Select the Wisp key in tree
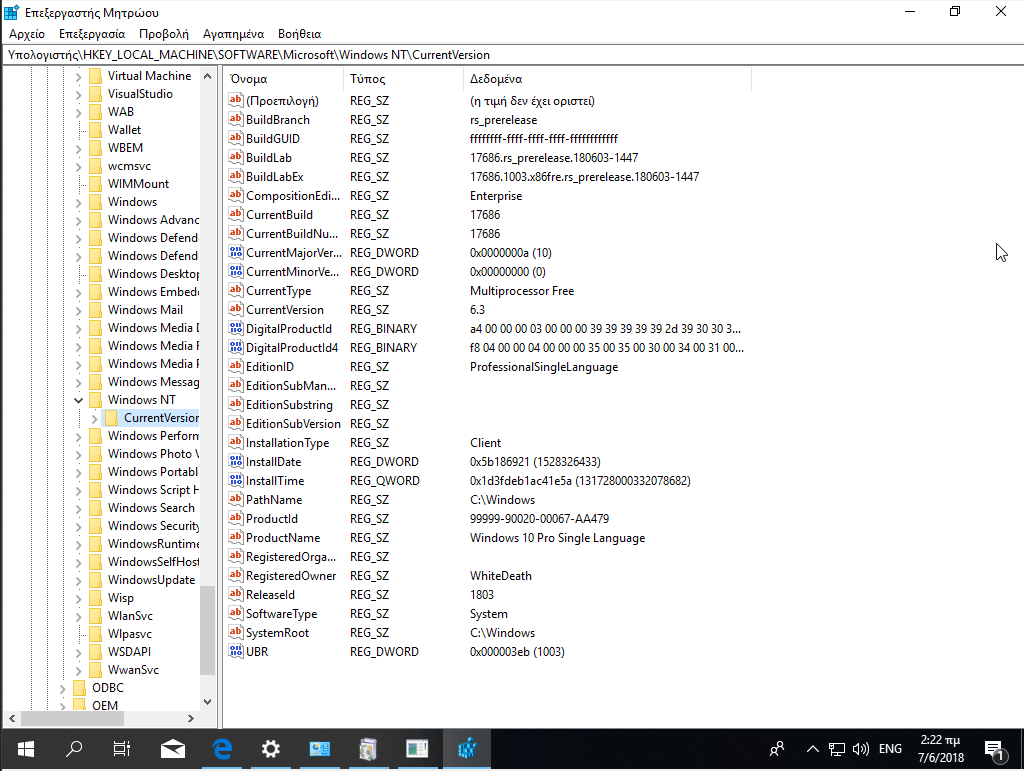Viewport: 1024px width, 771px height. [x=120, y=598]
